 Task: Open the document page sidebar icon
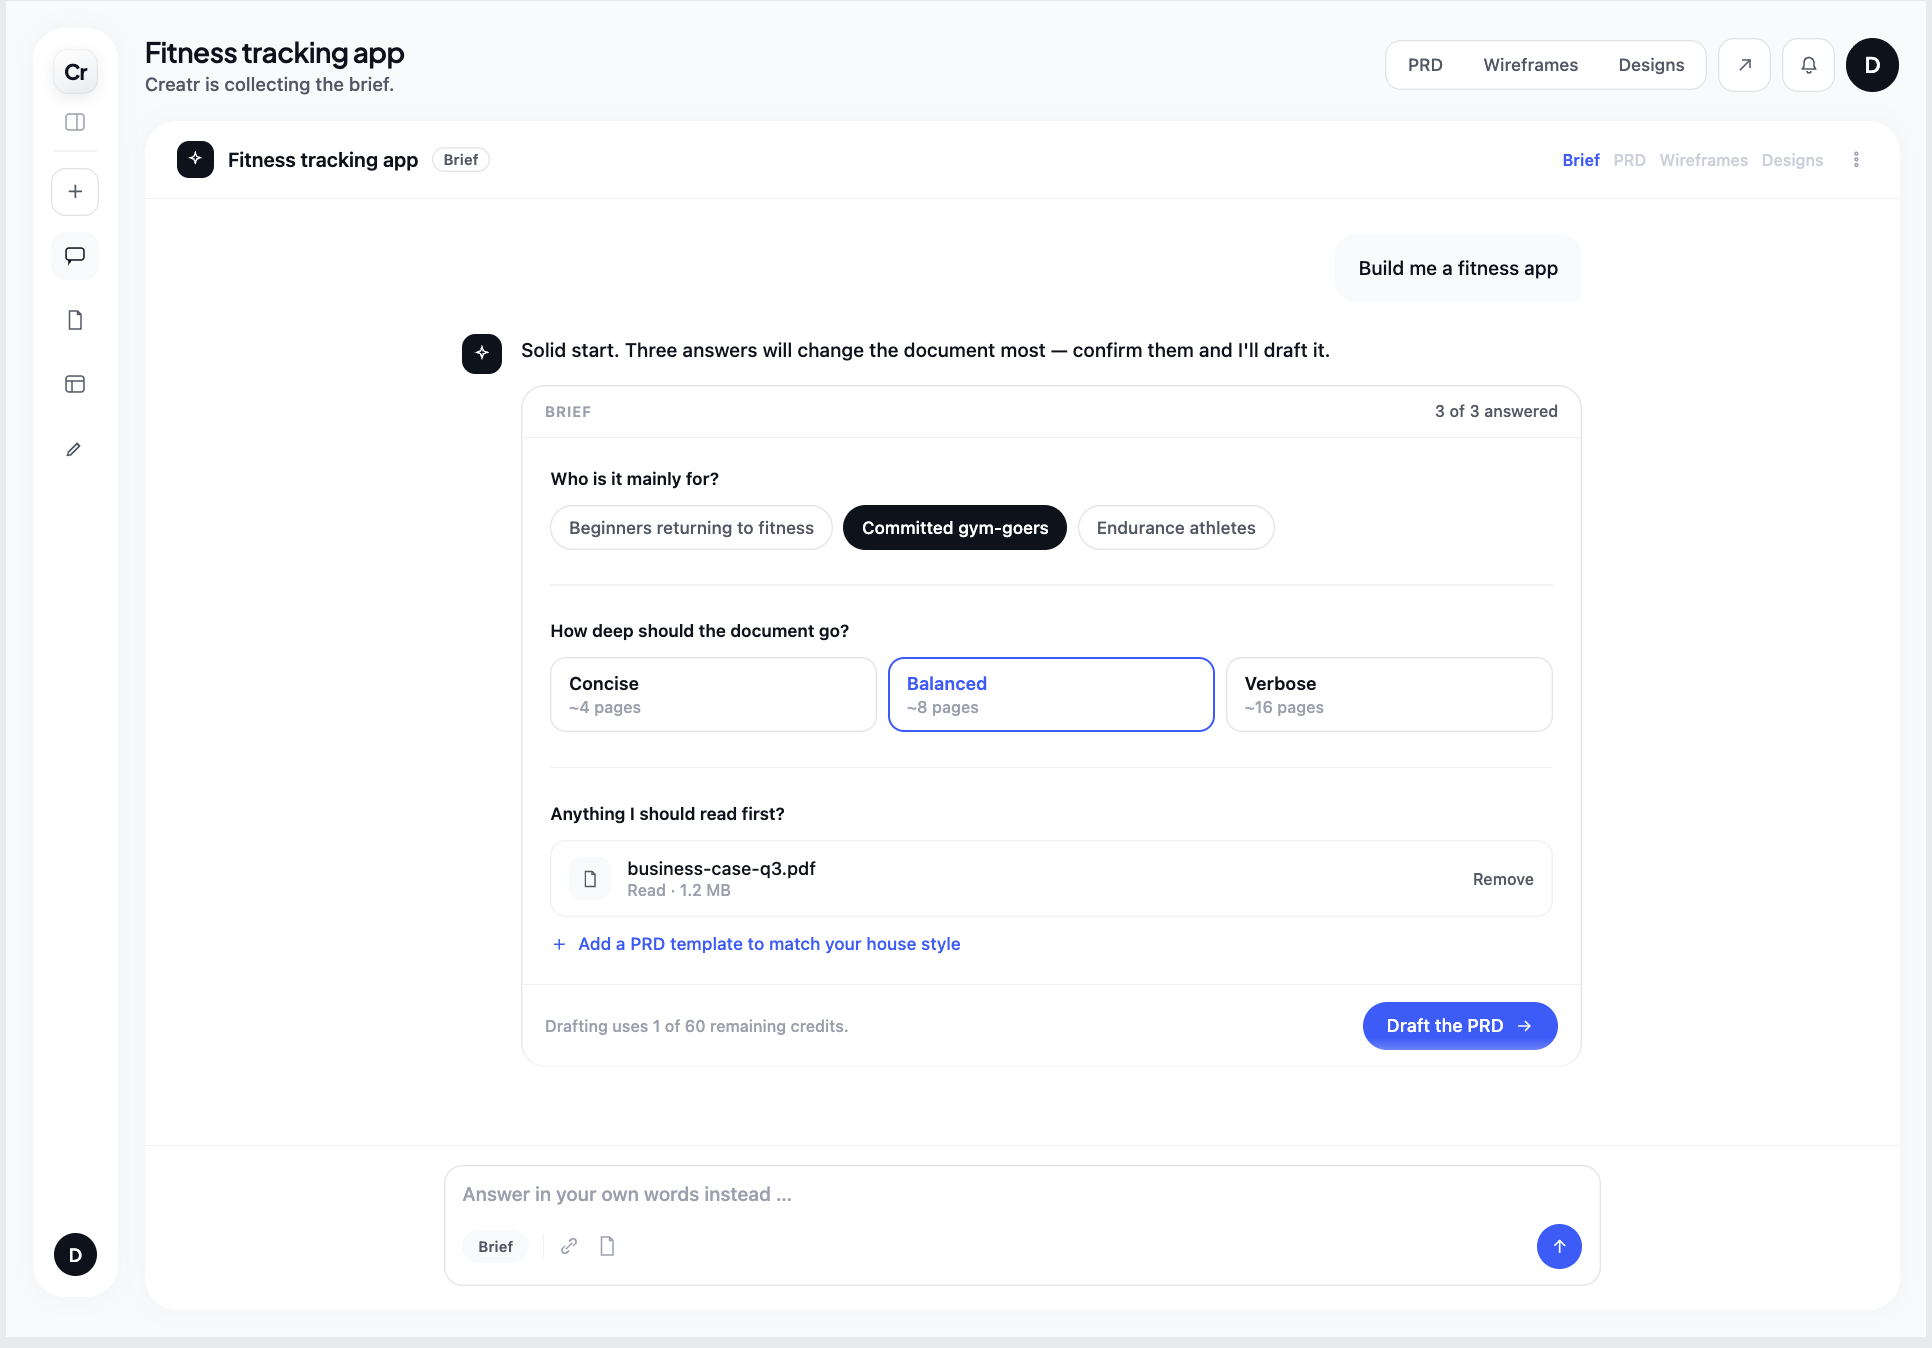click(x=75, y=320)
